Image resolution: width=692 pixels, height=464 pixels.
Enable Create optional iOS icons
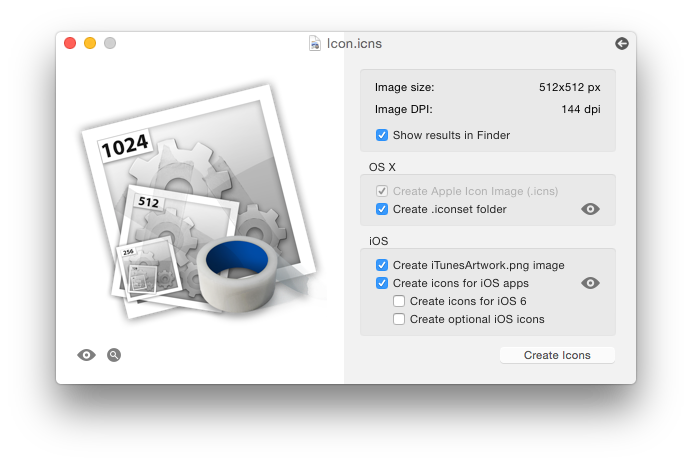[399, 319]
